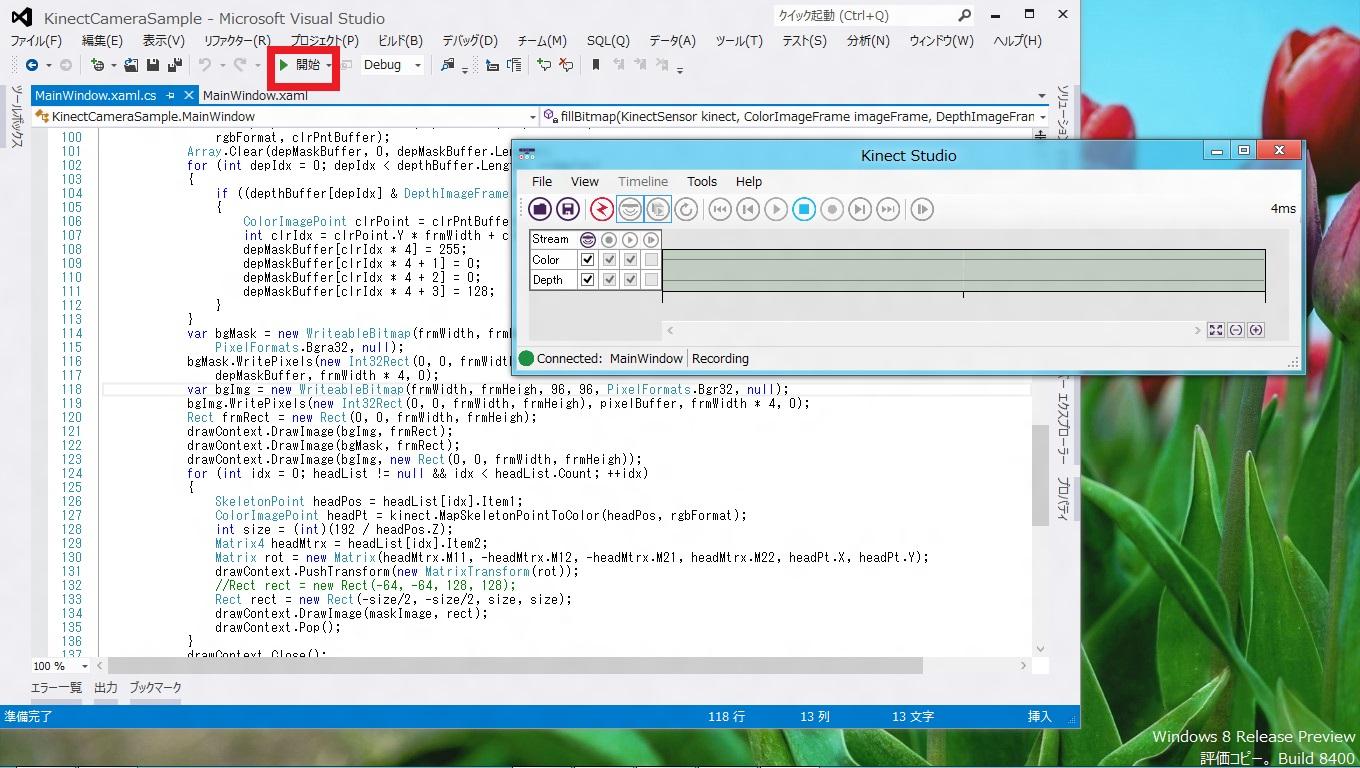Click the 開始 start debugging button
Screen dimensions: 1360x768
300,65
